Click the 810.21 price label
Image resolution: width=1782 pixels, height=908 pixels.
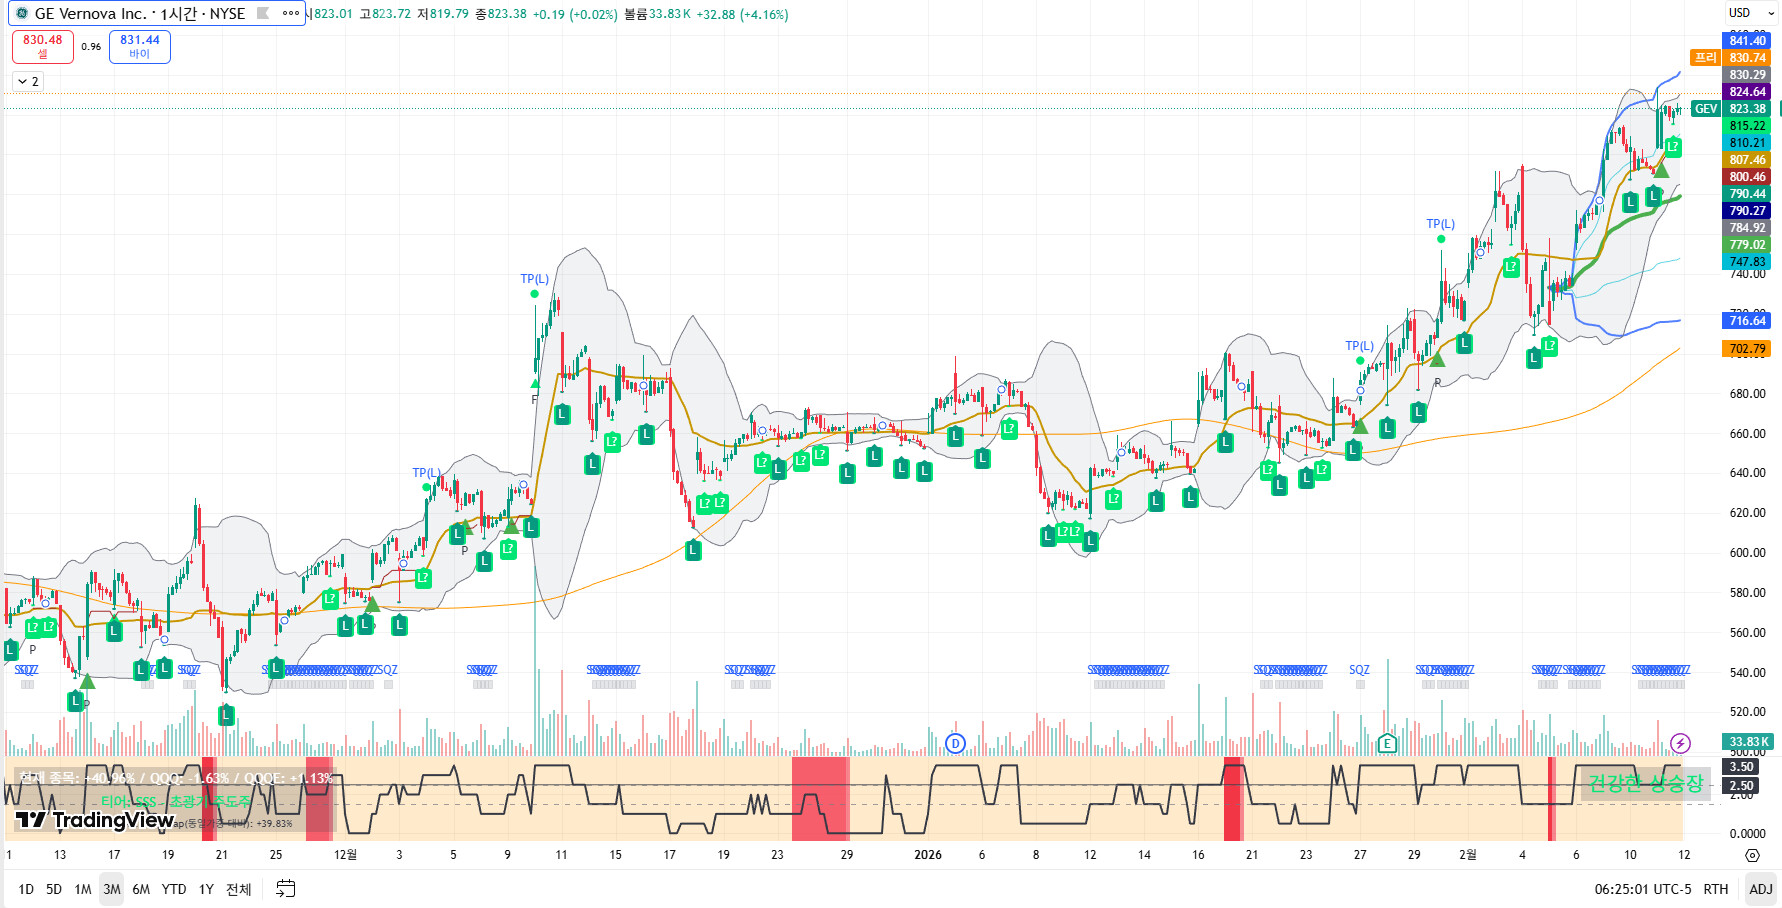(1747, 143)
